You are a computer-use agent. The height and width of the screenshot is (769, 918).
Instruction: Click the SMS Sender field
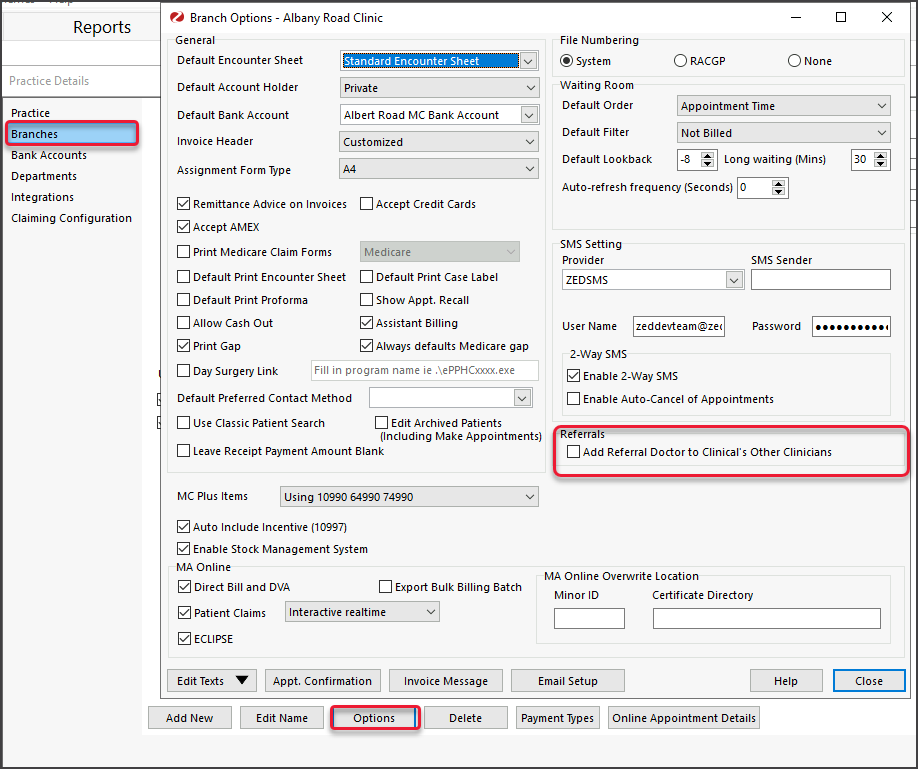point(821,280)
